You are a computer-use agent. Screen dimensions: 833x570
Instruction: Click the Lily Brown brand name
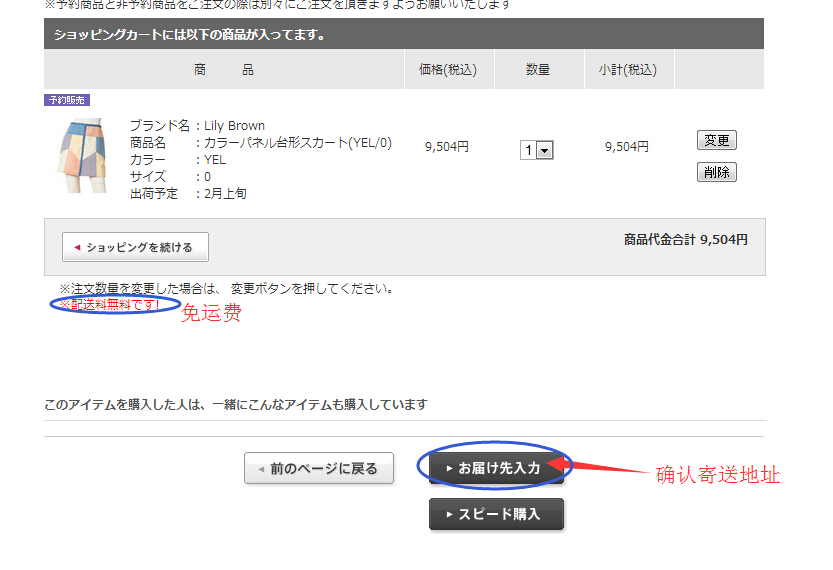click(234, 126)
